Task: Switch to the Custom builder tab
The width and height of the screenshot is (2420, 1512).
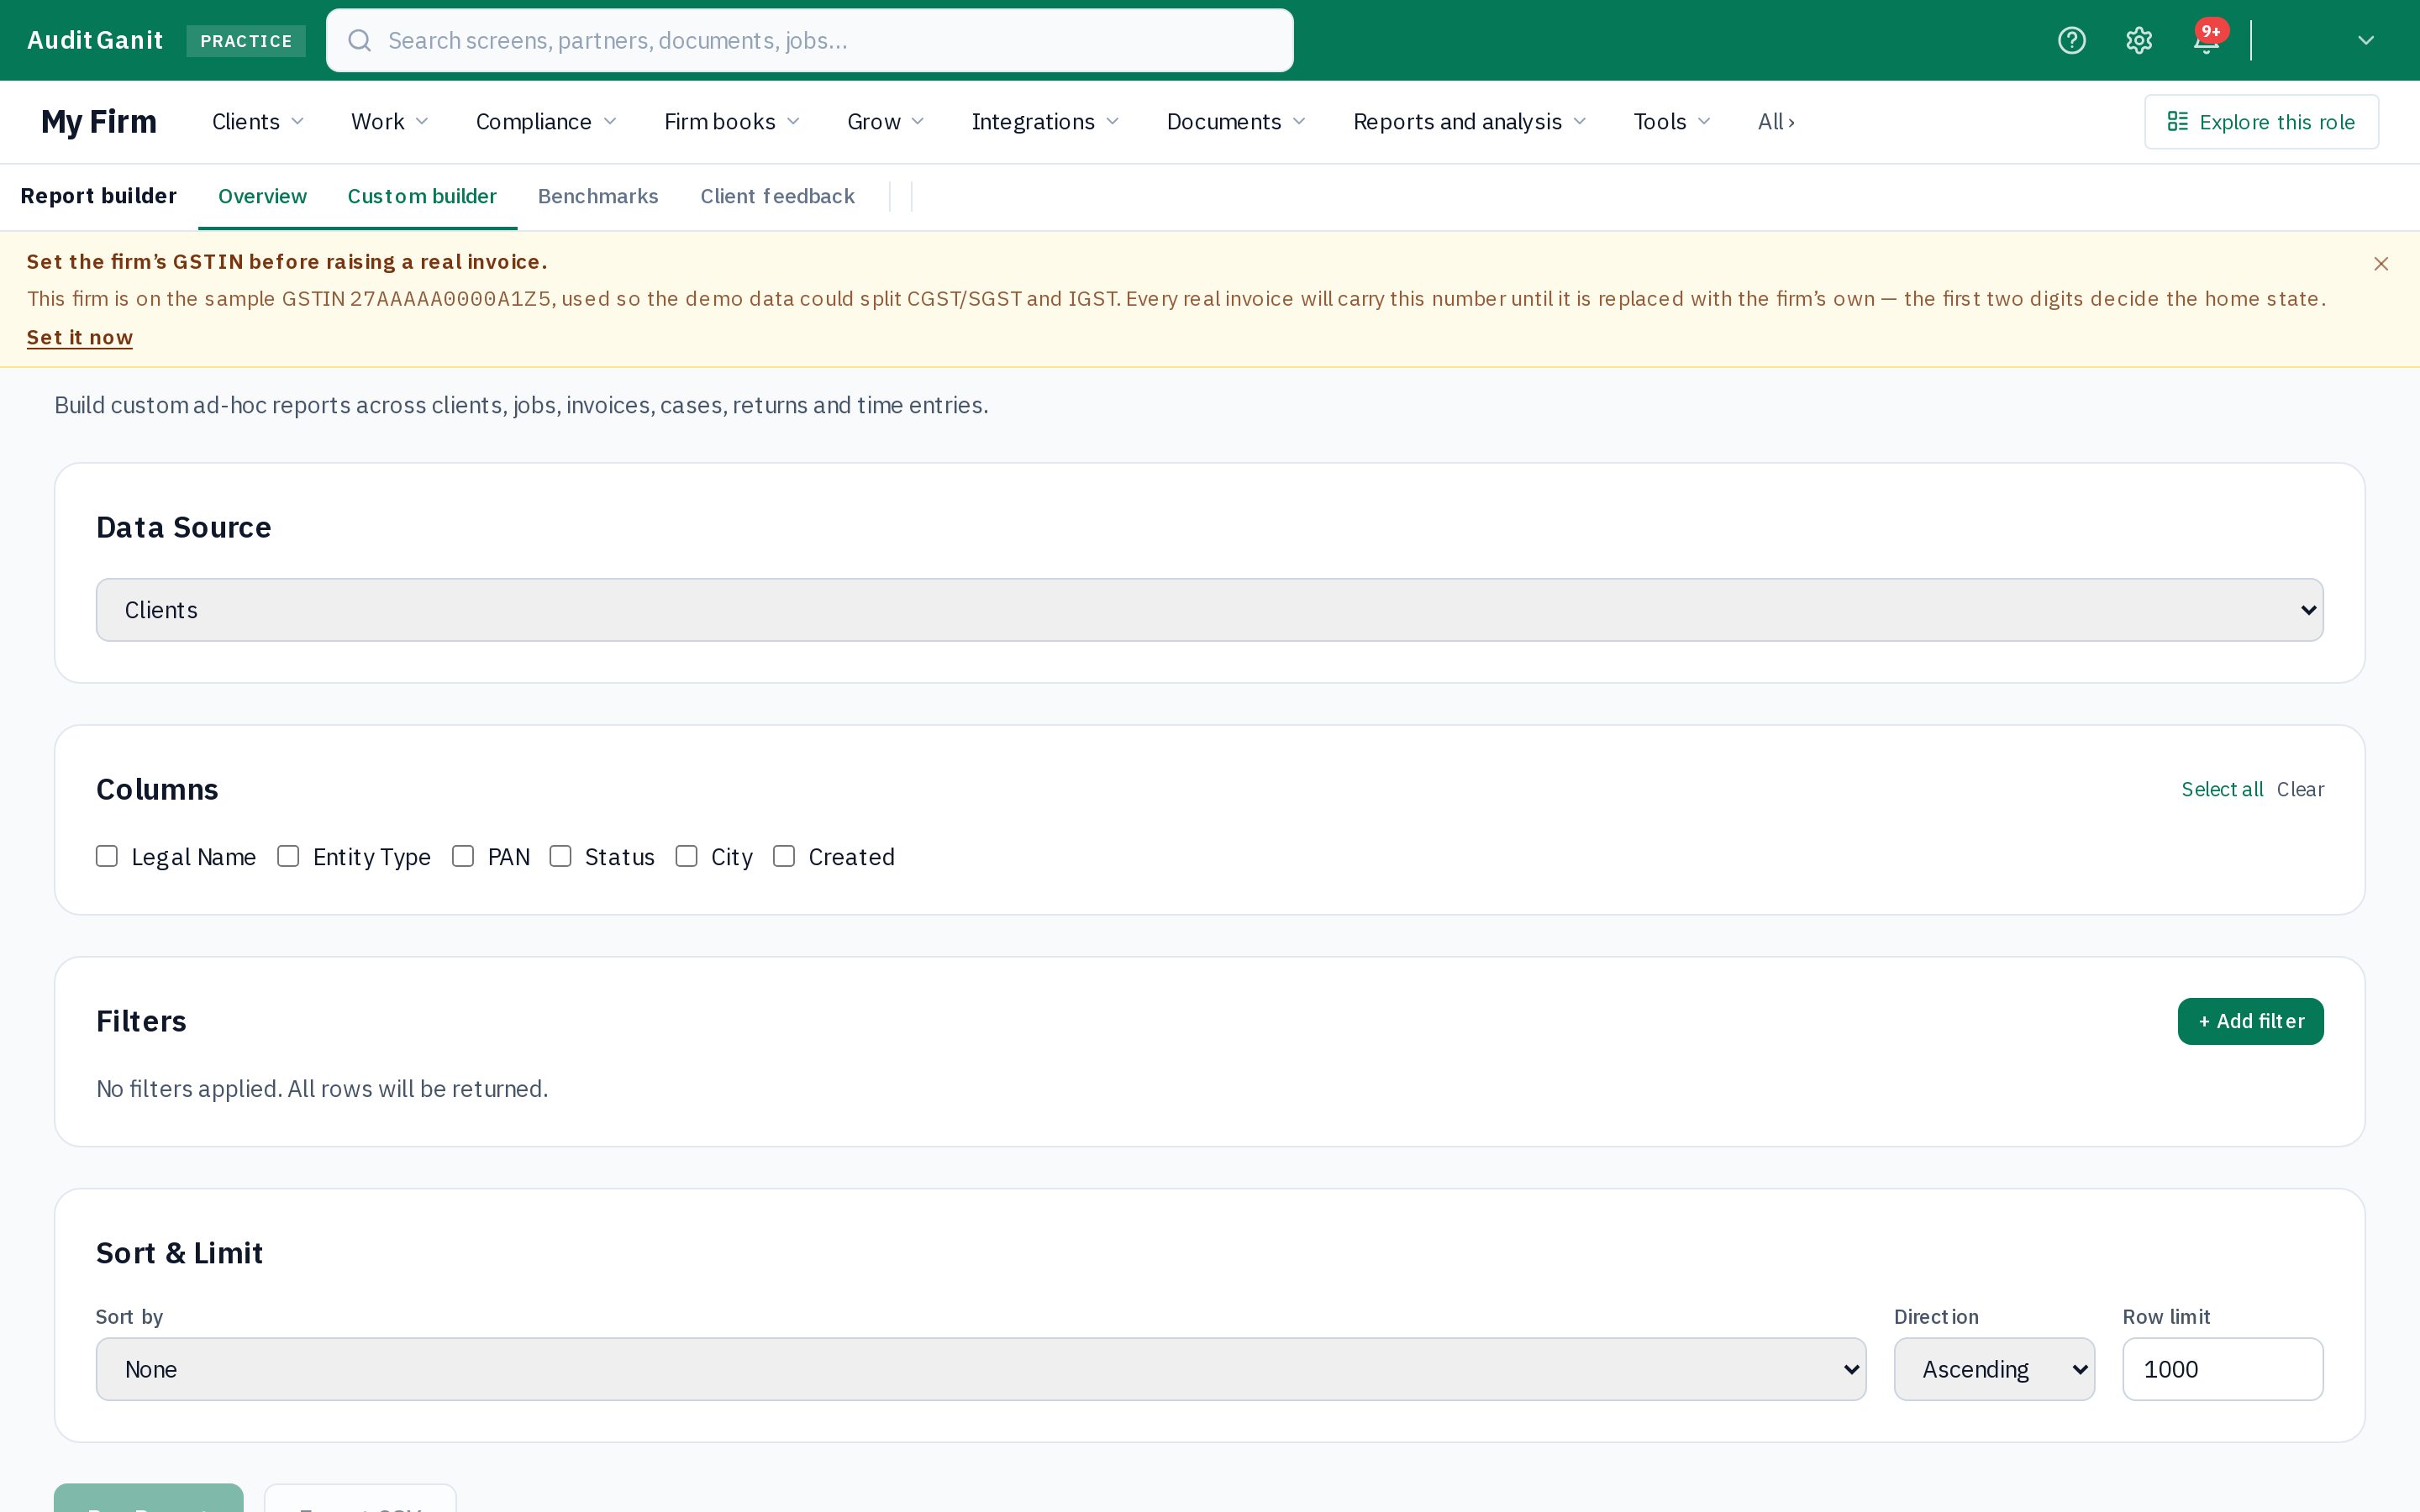Action: 422,196
